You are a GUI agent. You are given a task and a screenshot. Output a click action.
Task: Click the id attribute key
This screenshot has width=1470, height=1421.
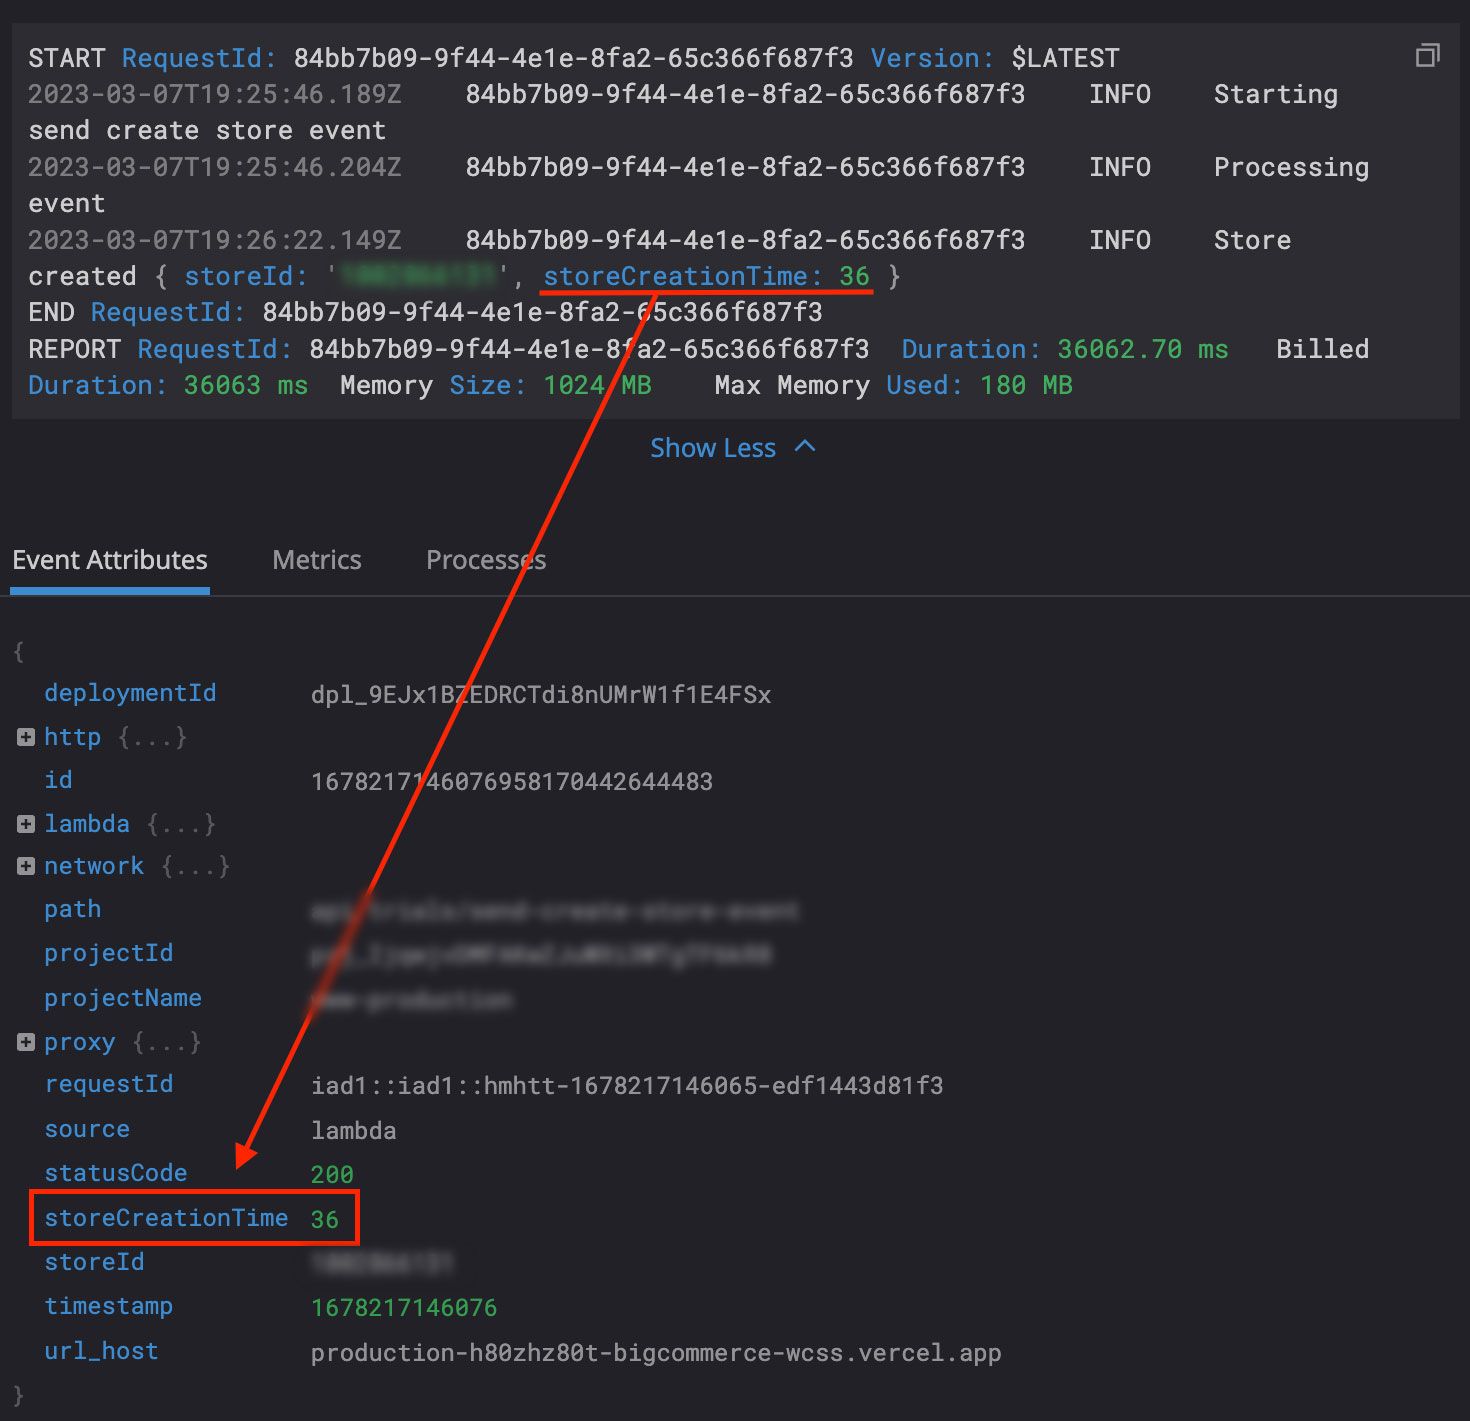point(58,780)
